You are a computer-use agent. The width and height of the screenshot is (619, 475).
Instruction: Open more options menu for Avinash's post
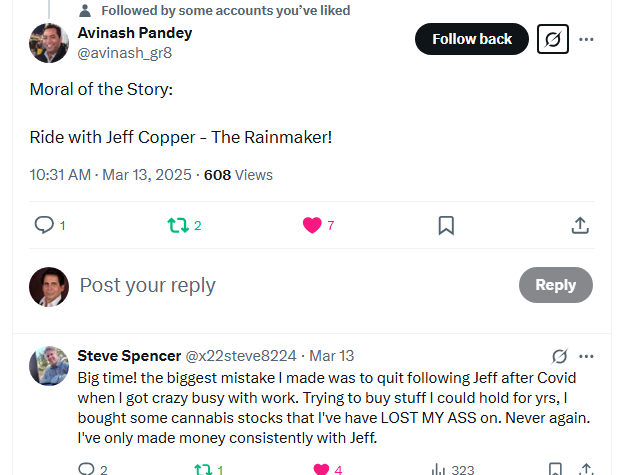click(x=587, y=40)
